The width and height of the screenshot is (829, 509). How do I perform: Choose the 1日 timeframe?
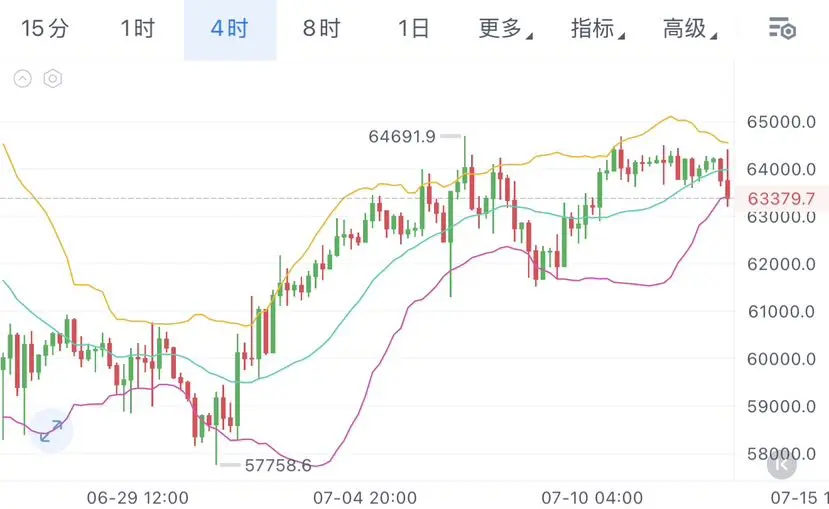[413, 29]
